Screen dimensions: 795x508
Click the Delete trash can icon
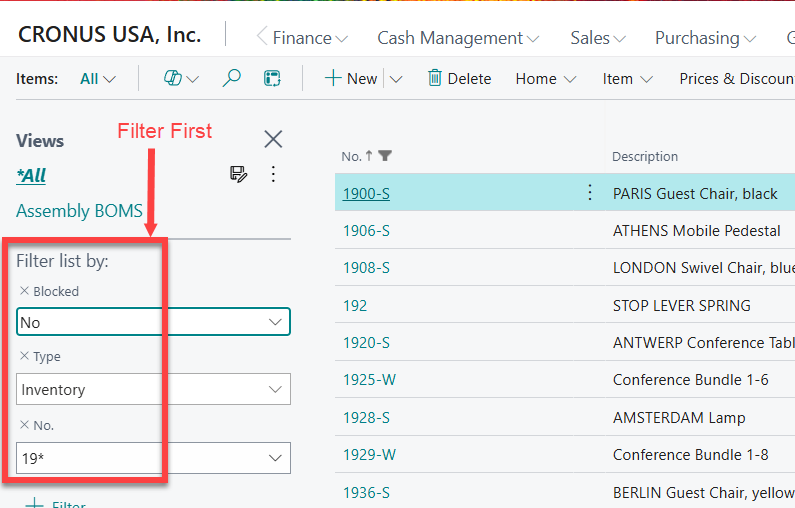click(435, 78)
